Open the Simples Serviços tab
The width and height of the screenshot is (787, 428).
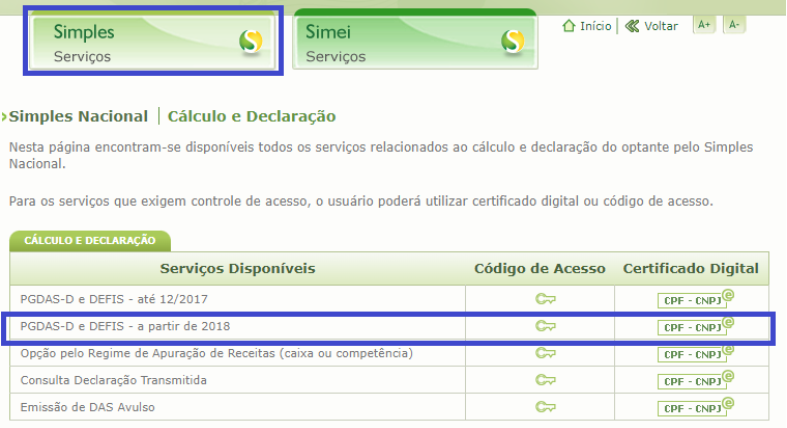click(153, 41)
